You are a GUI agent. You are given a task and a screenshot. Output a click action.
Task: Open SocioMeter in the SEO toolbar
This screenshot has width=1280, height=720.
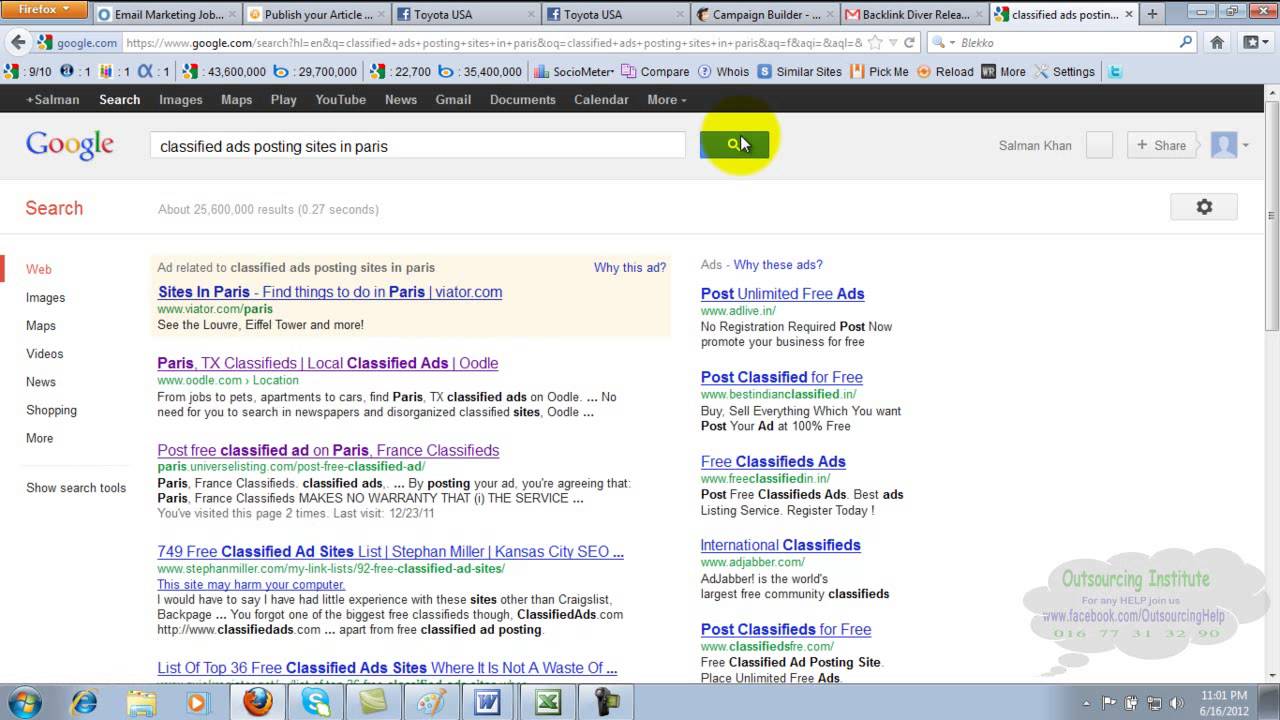pos(573,72)
